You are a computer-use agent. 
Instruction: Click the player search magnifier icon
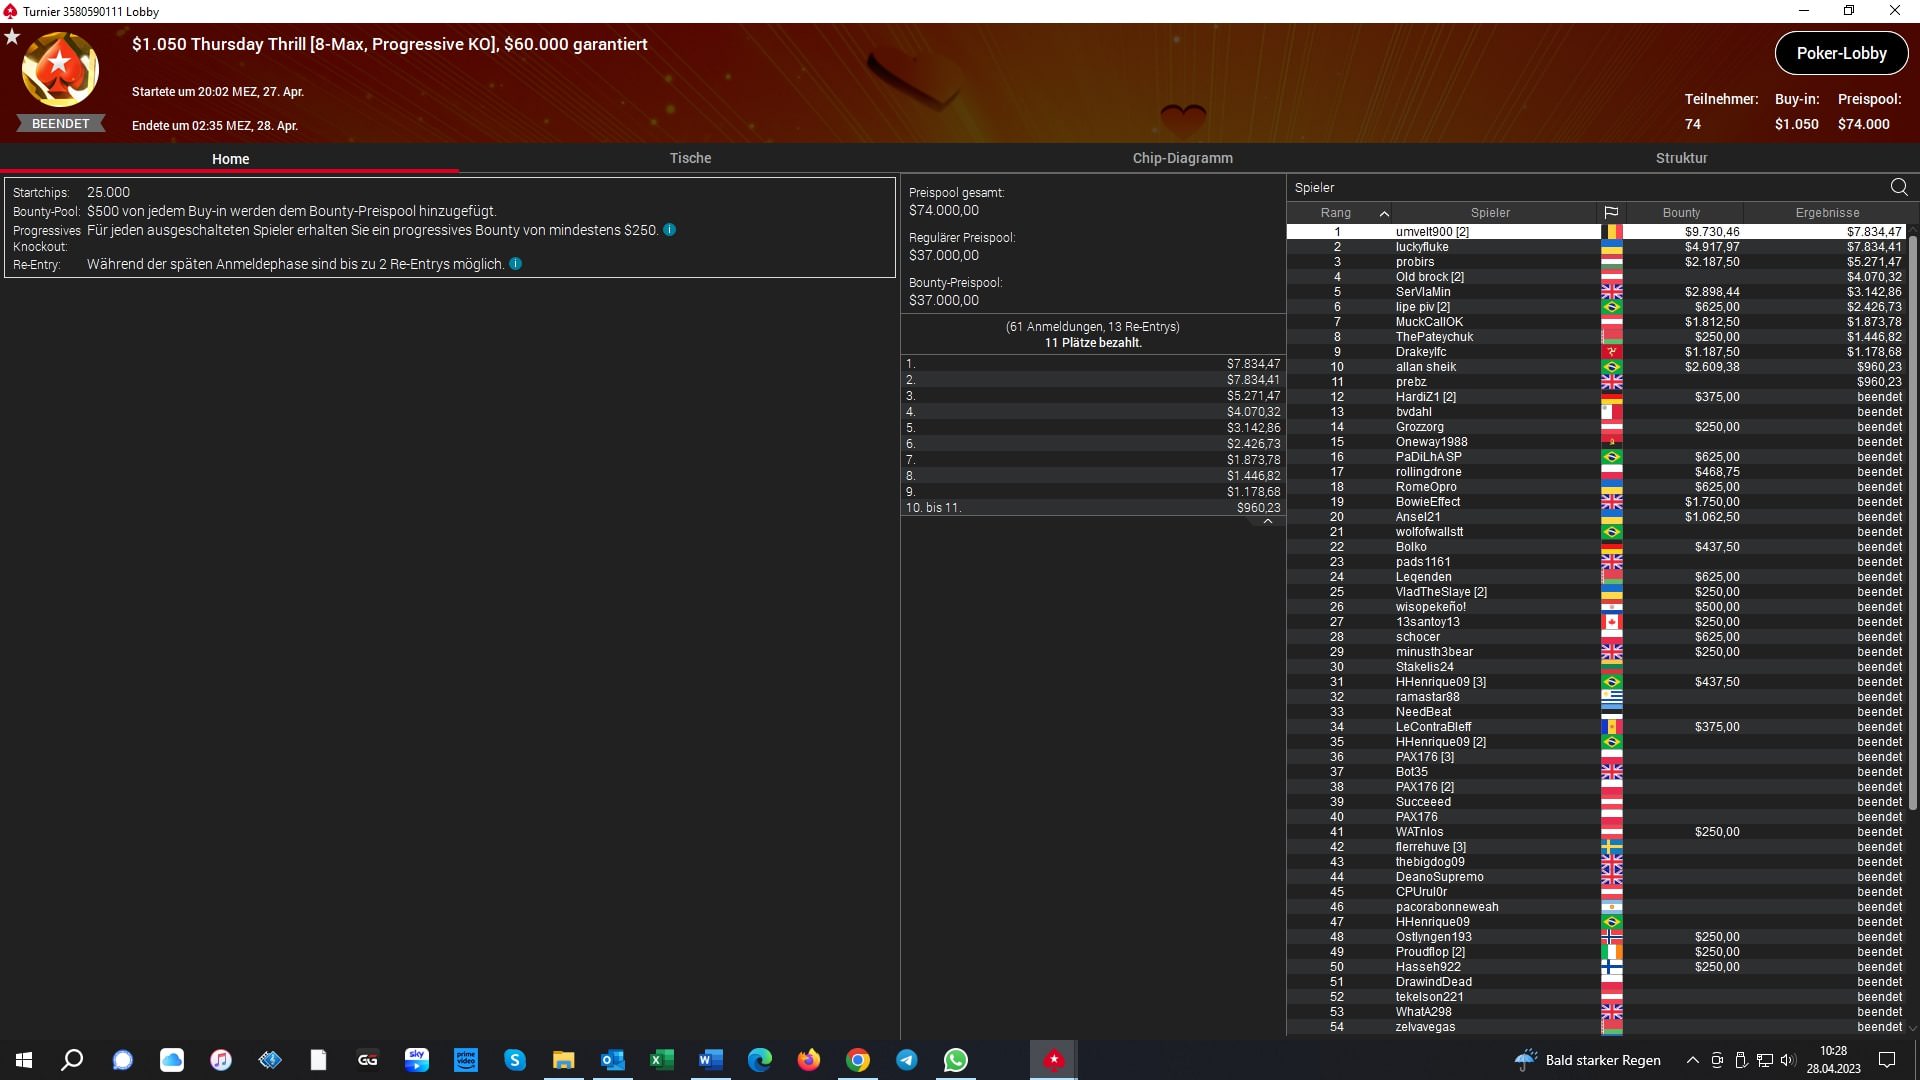(1898, 187)
